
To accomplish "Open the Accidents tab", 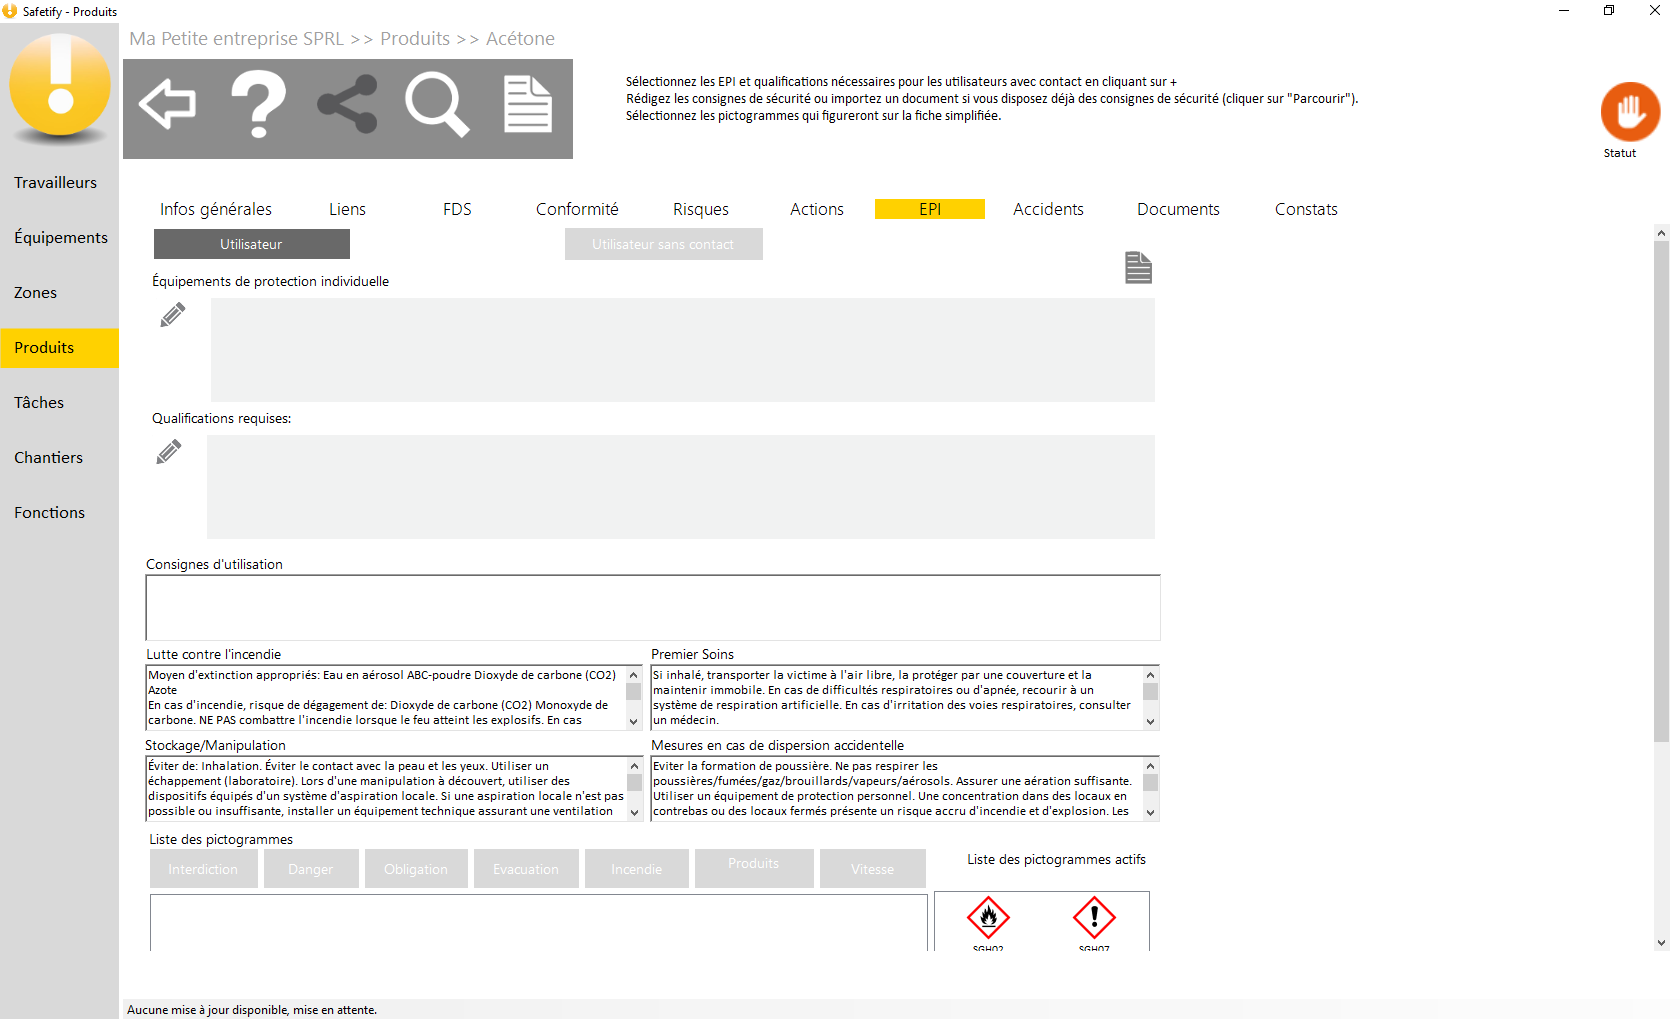I will (x=1048, y=209).
